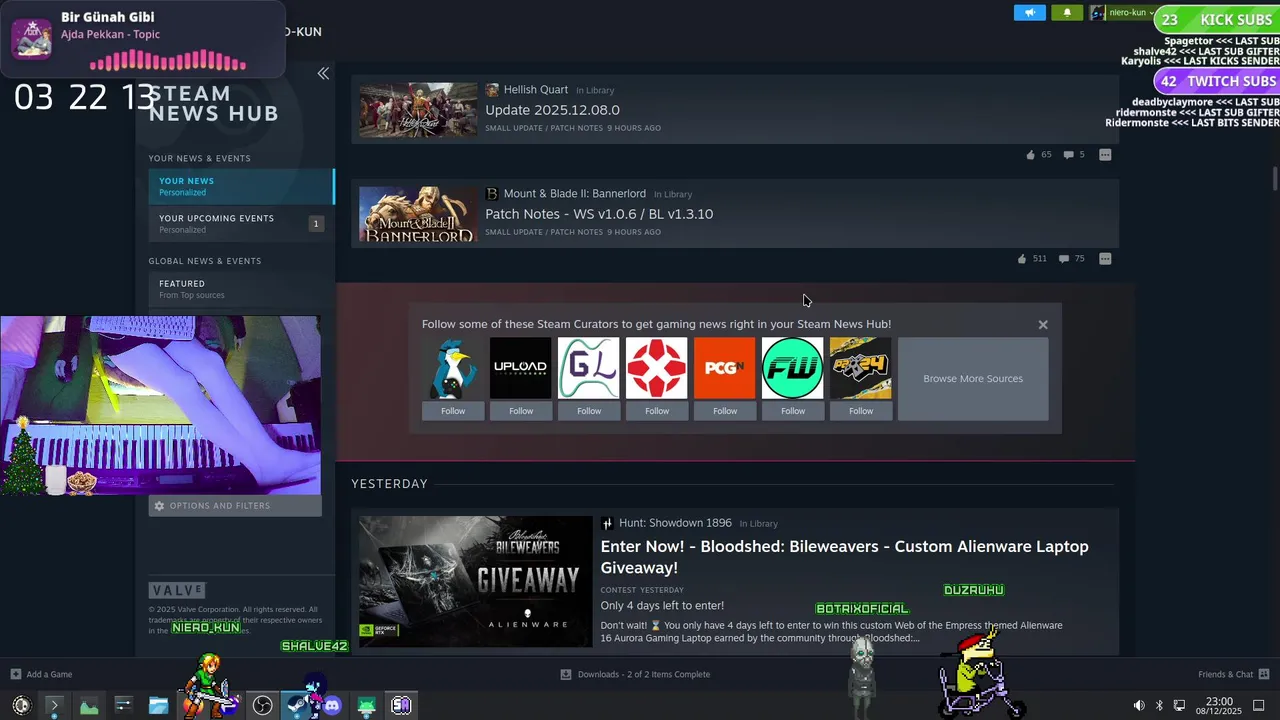This screenshot has width=1280, height=720.
Task: Follow the yellow-logo curator
Action: [861, 411]
